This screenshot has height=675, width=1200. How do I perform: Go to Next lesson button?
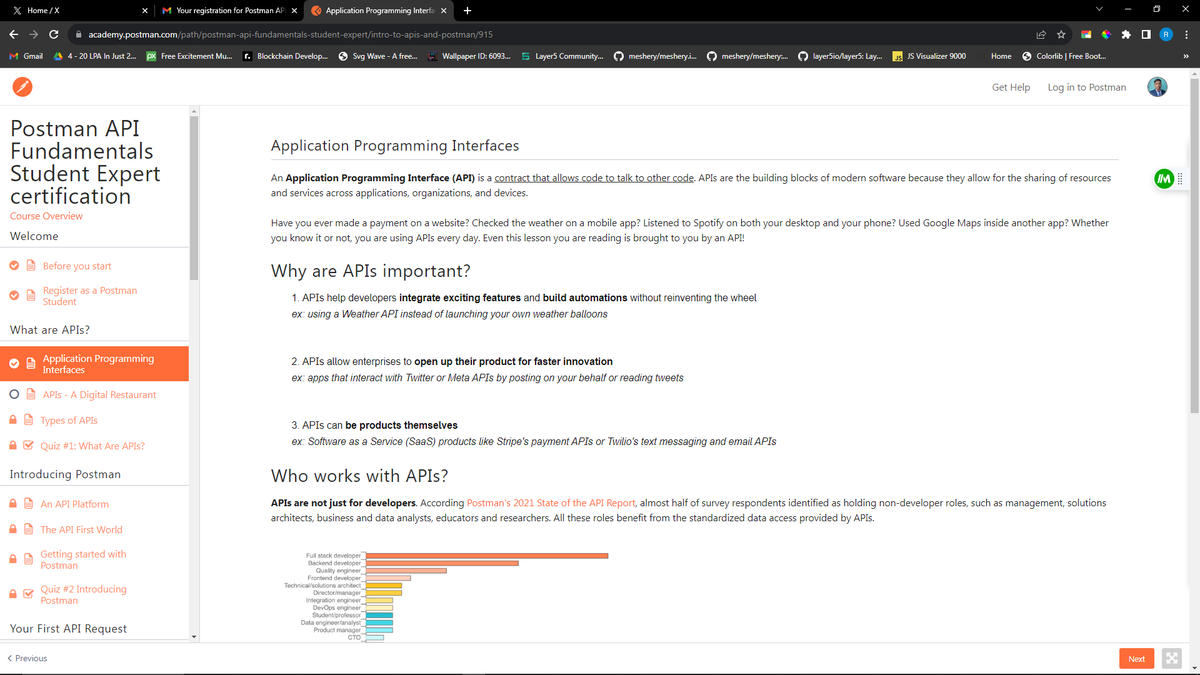(1136, 658)
